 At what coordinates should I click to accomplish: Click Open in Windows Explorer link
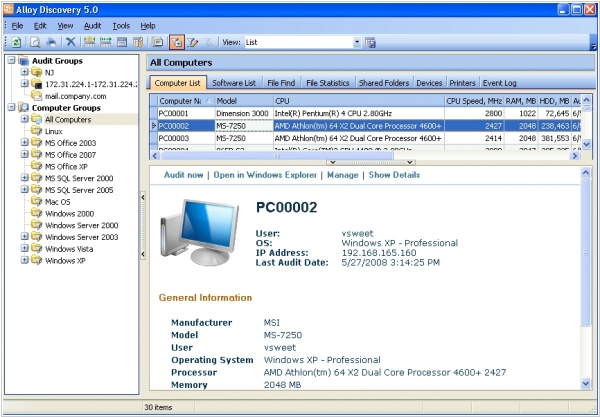coord(265,175)
